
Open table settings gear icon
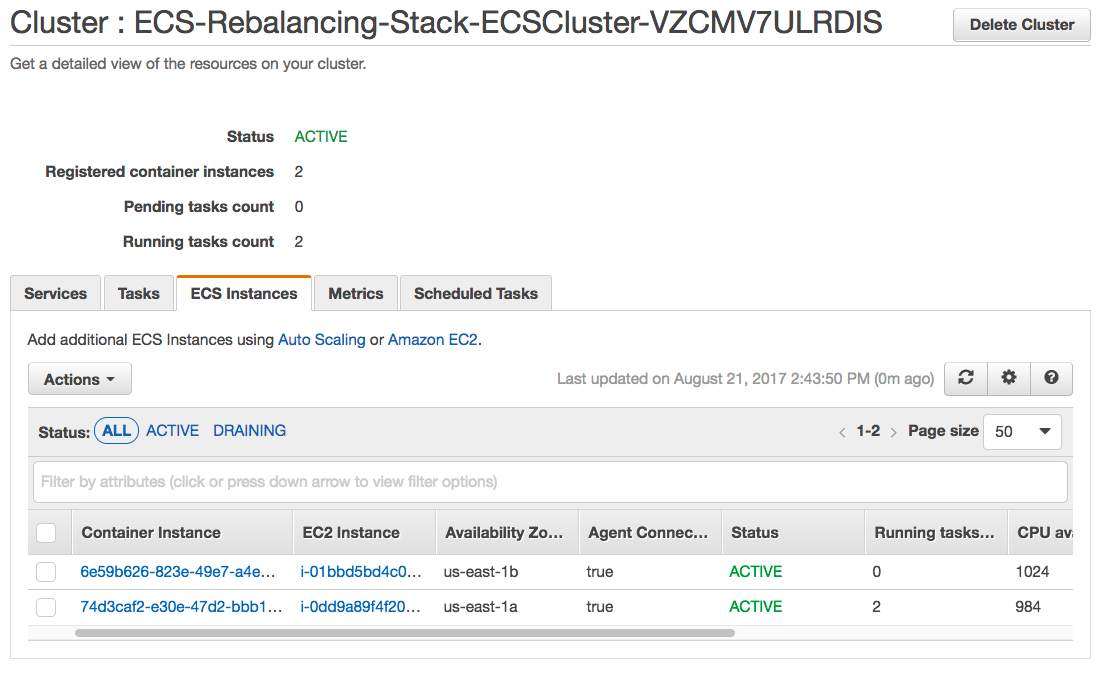point(1009,378)
